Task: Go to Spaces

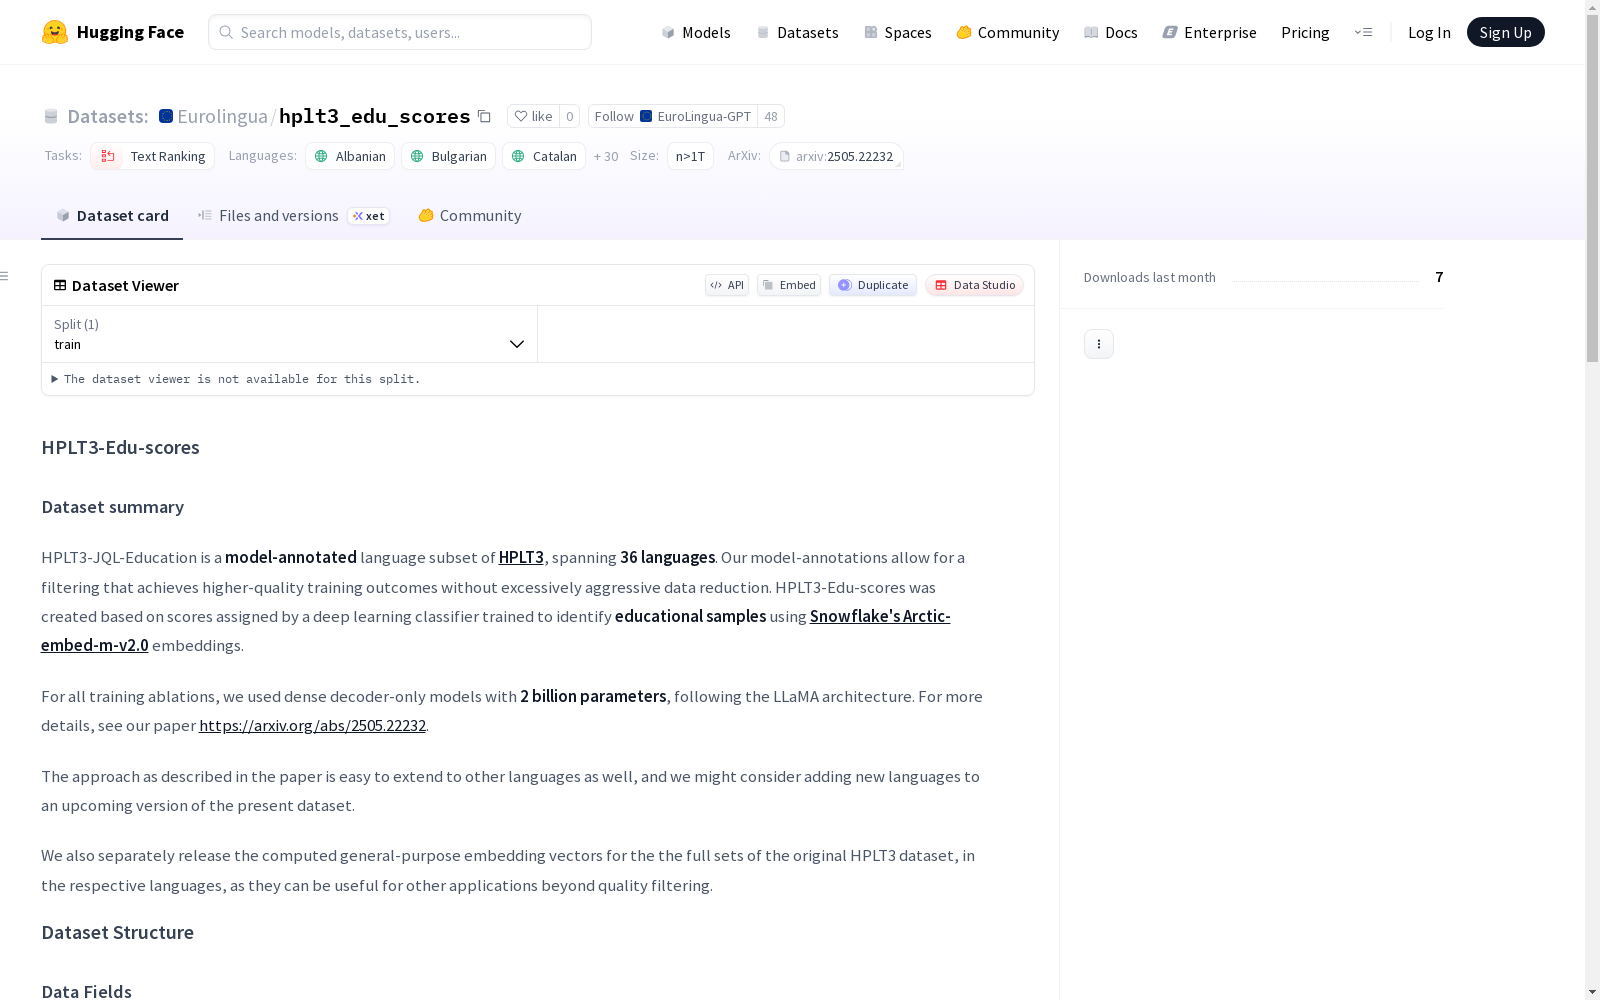Action: [898, 32]
